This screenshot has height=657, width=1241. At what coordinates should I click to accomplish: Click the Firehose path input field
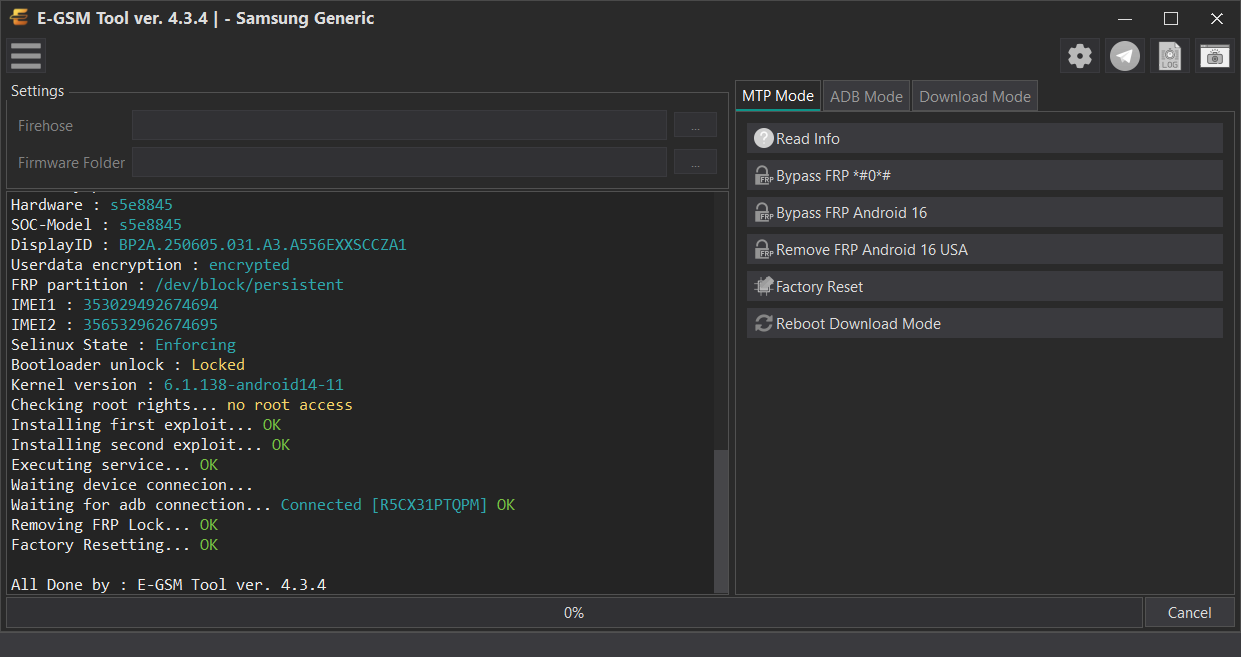(399, 125)
